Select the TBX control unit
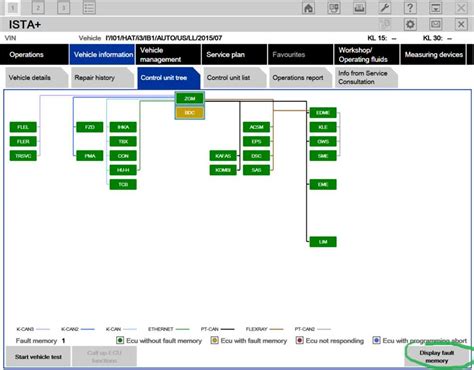The height and width of the screenshot is (370, 474). click(123, 141)
